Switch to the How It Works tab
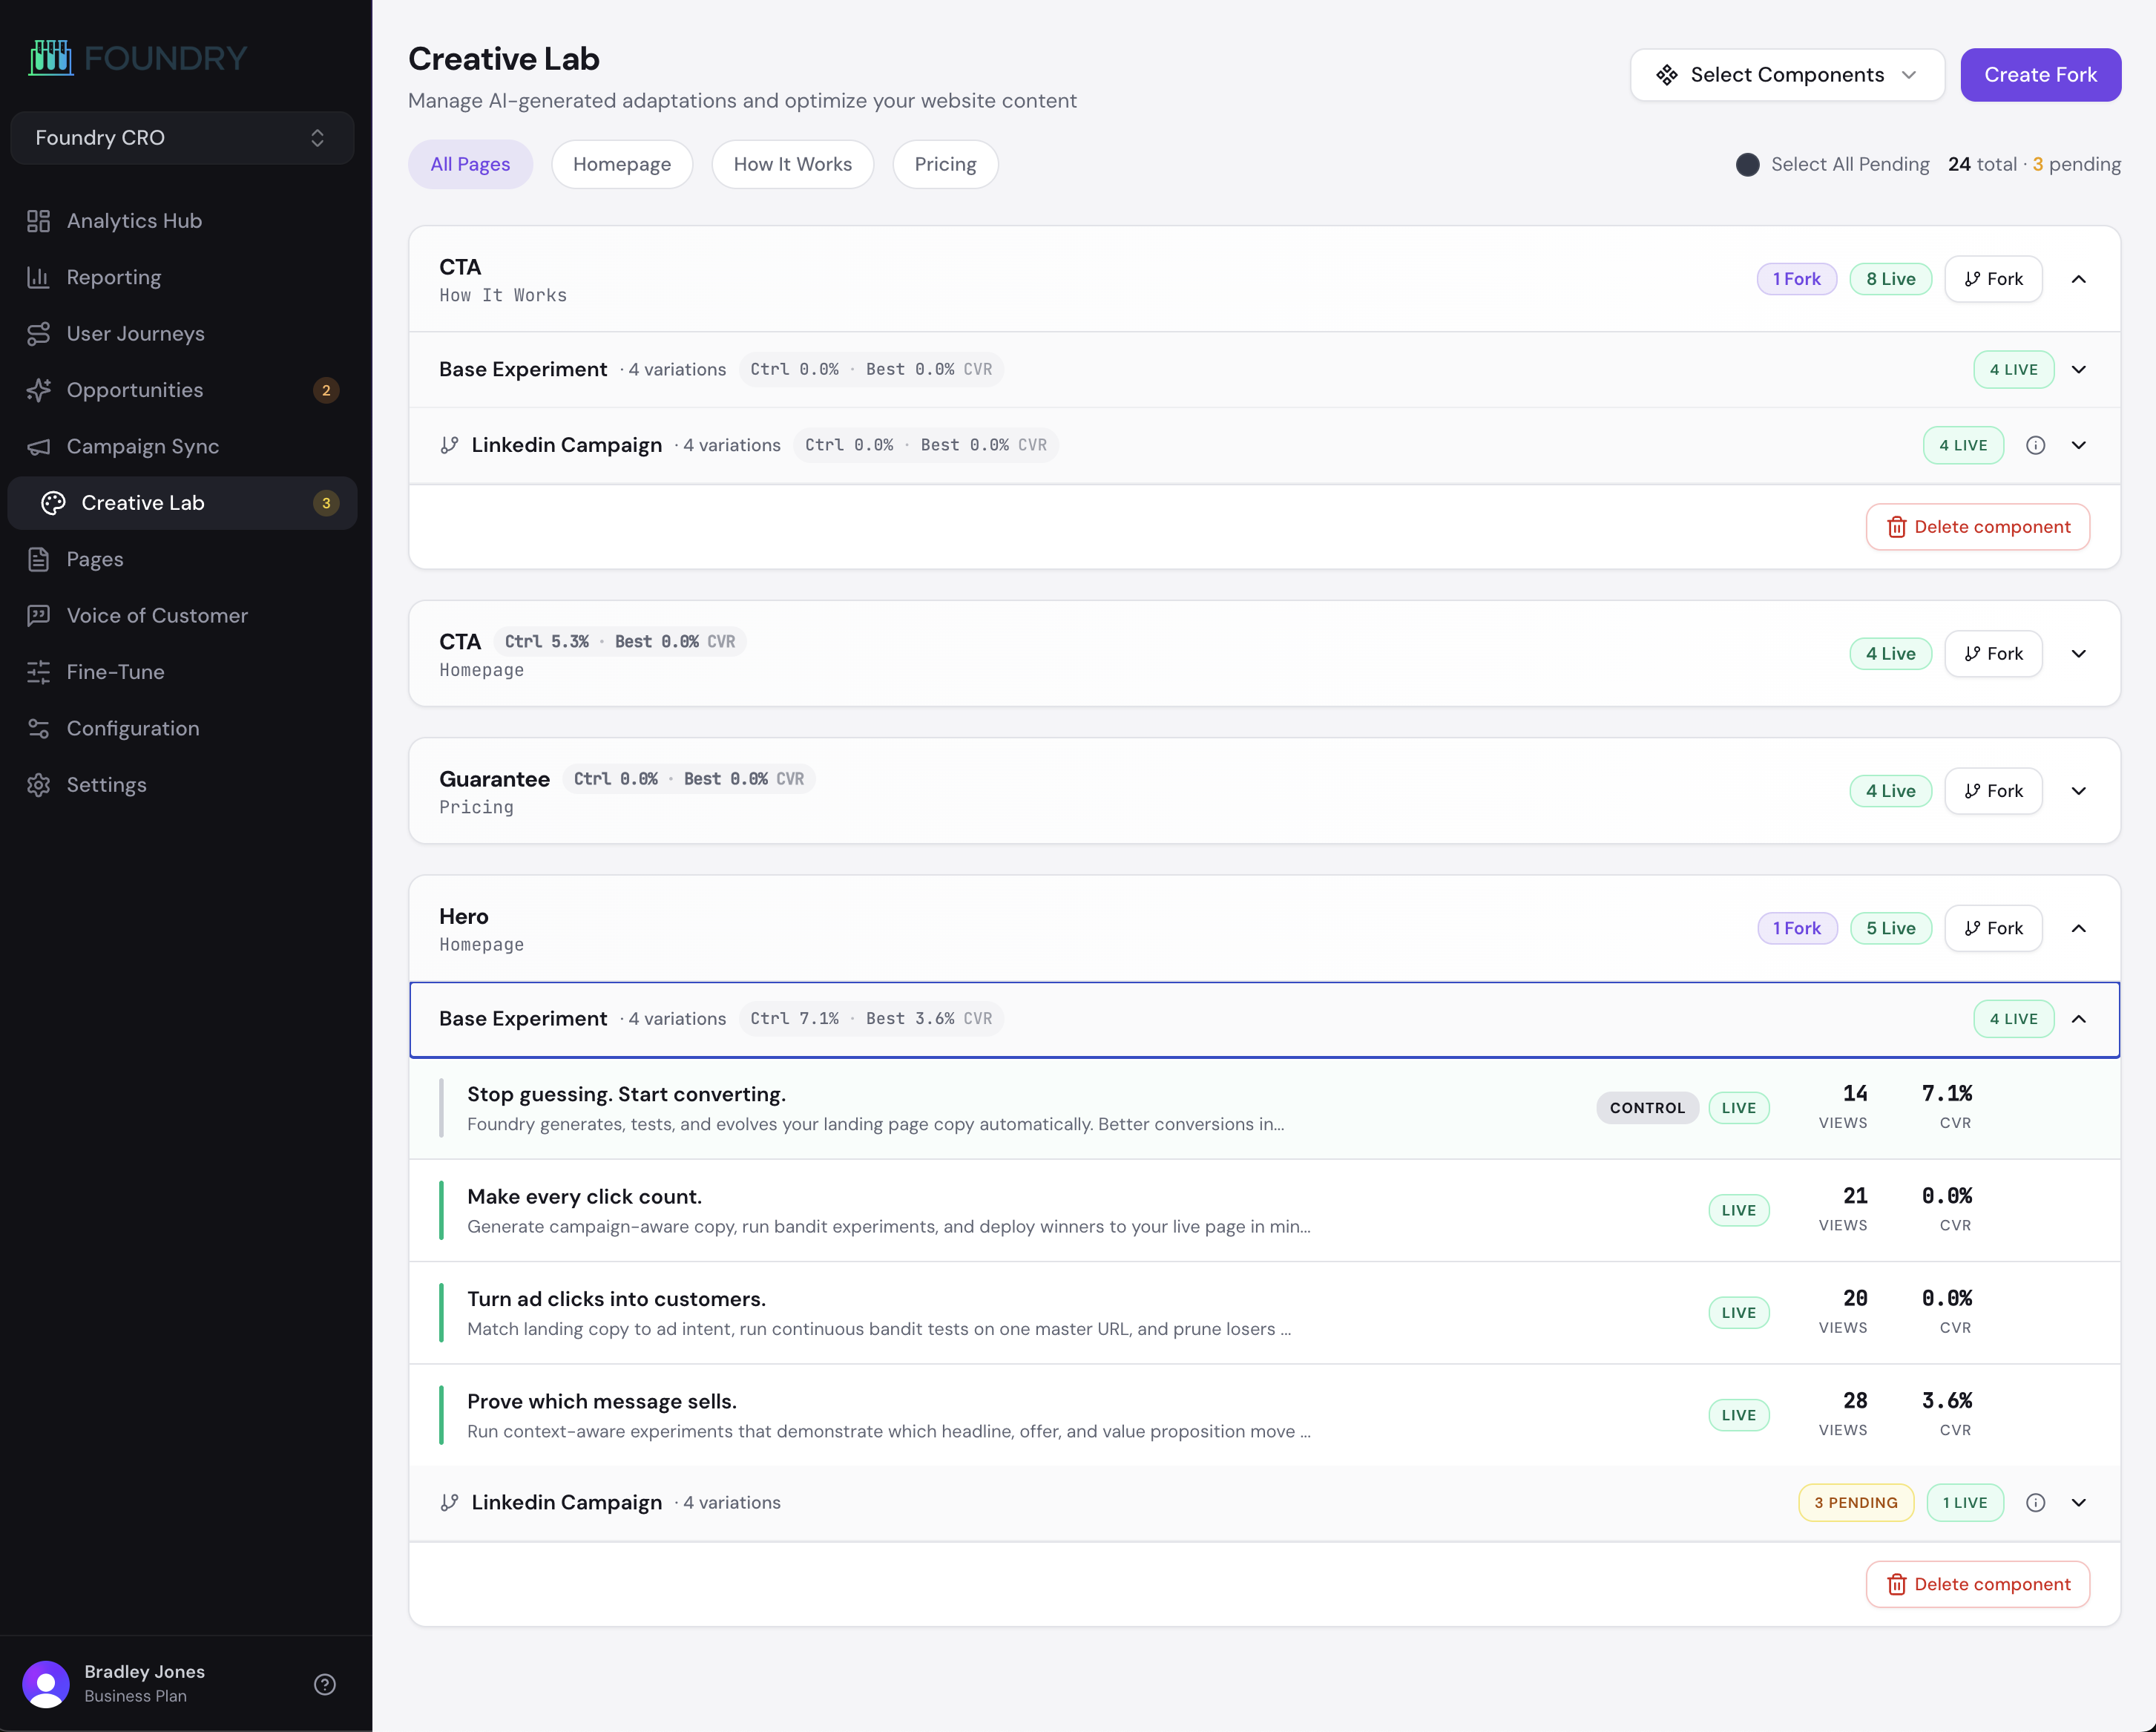The height and width of the screenshot is (1732, 2156). pos(792,164)
